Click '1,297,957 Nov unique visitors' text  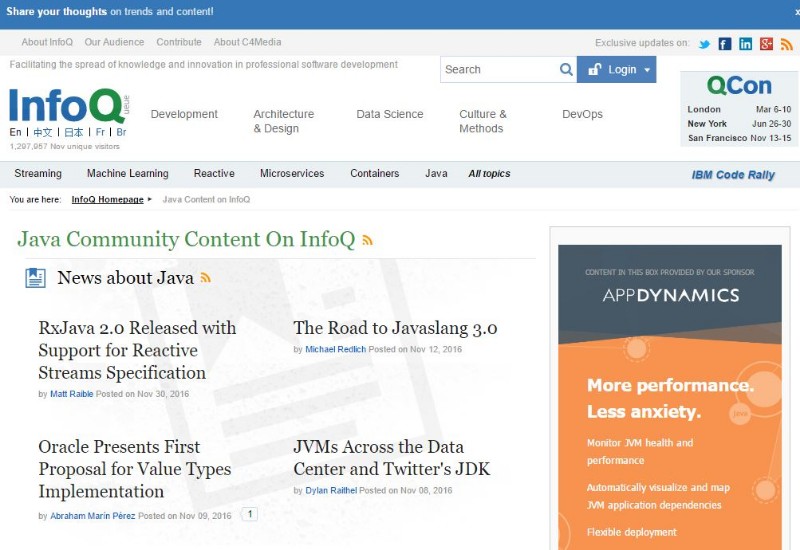[x=65, y=146]
